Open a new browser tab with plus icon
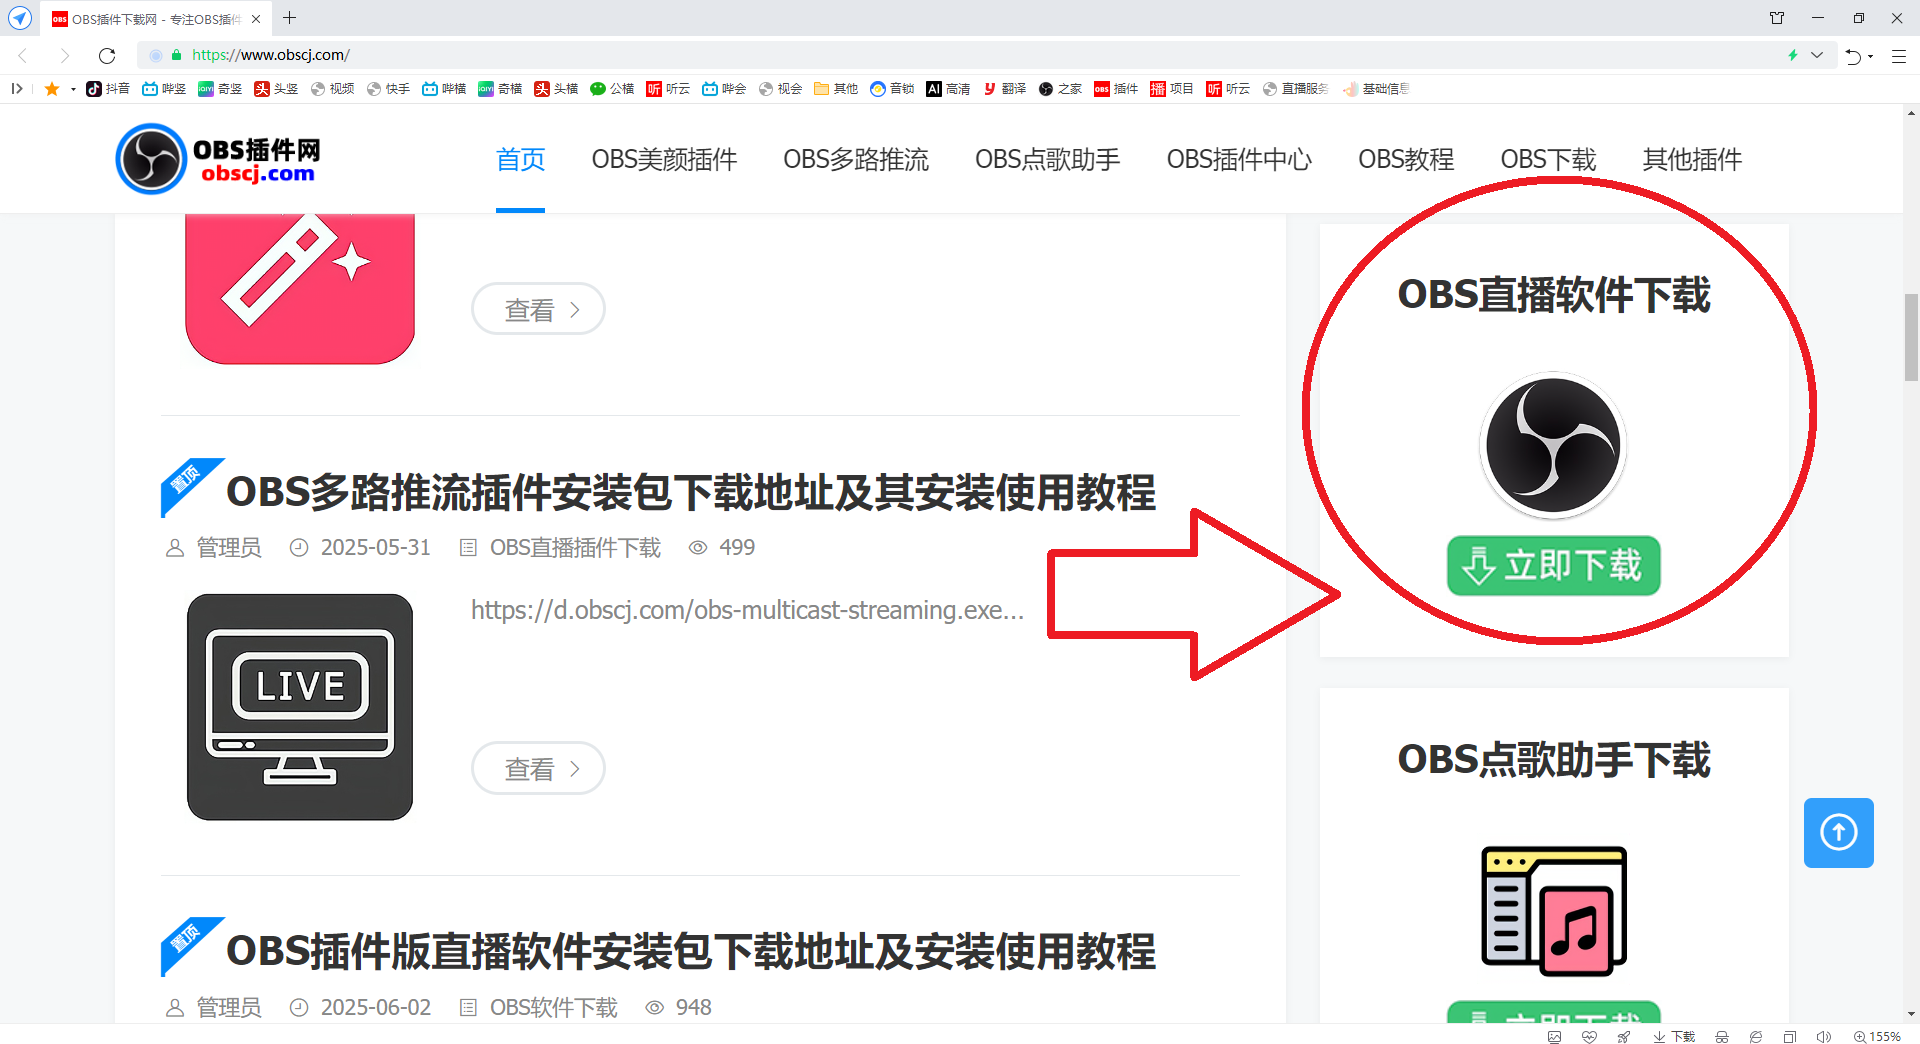 [290, 18]
